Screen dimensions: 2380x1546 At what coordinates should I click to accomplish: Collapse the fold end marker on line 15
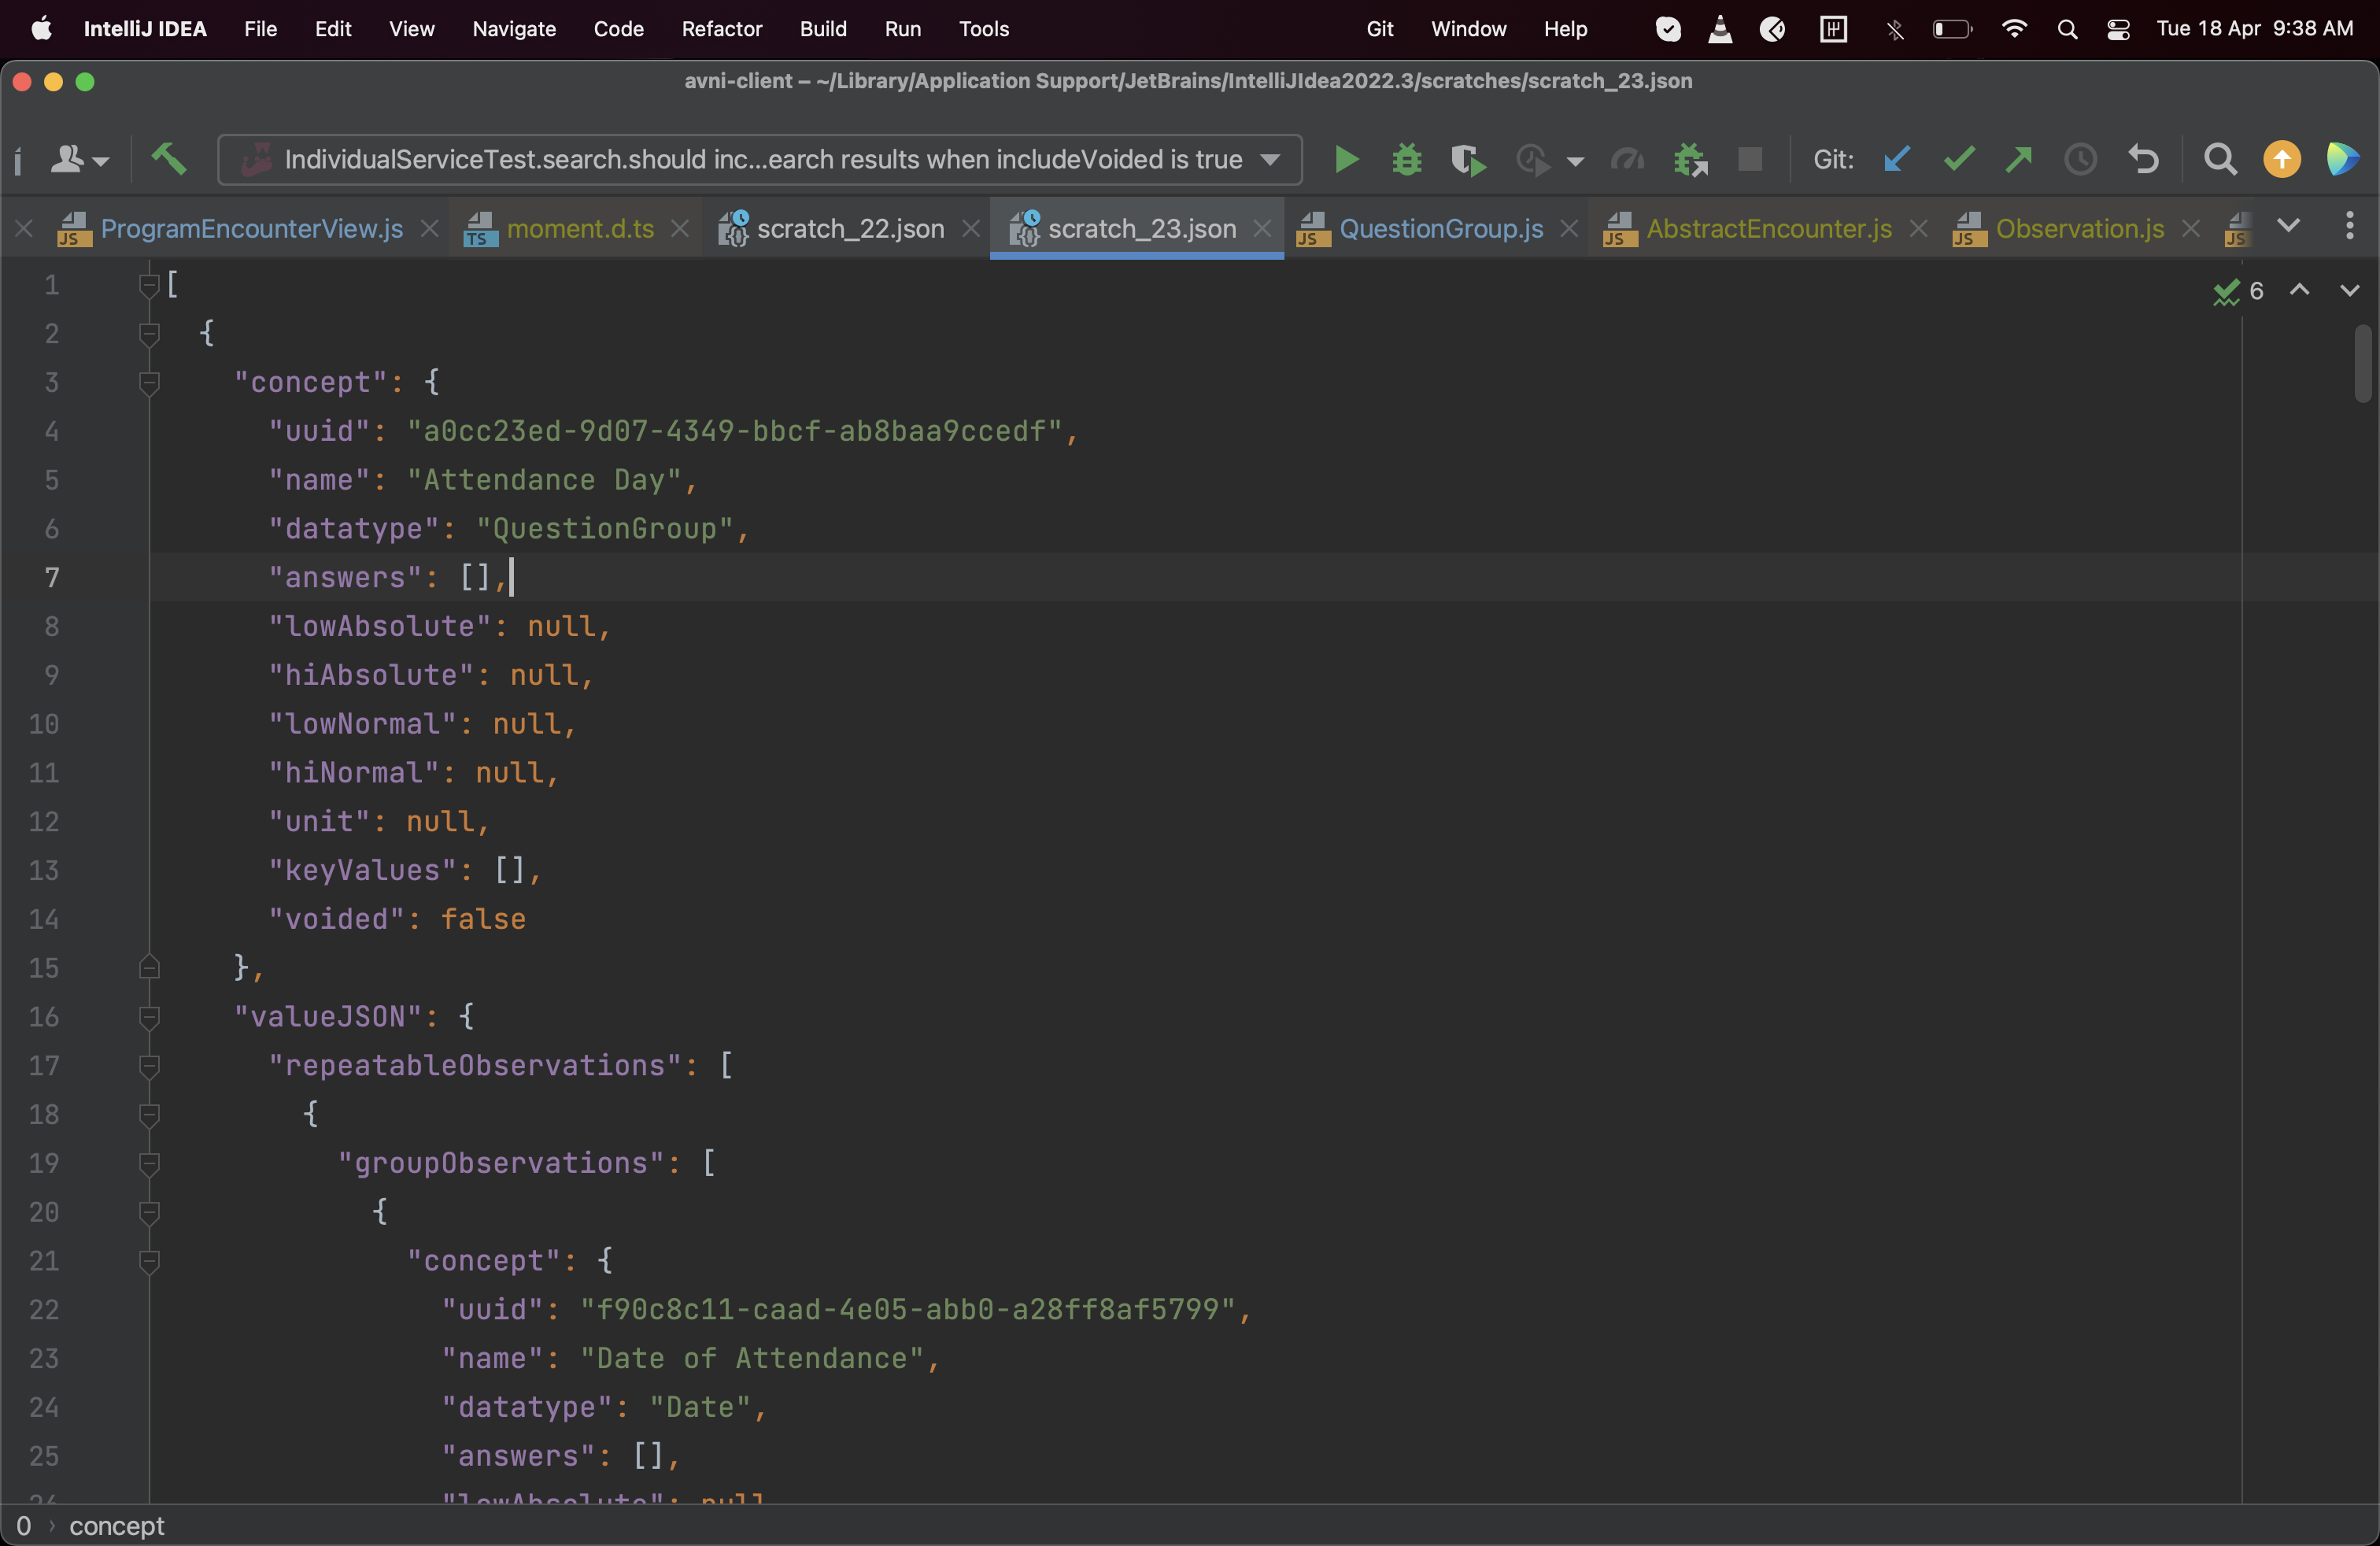[x=149, y=967]
